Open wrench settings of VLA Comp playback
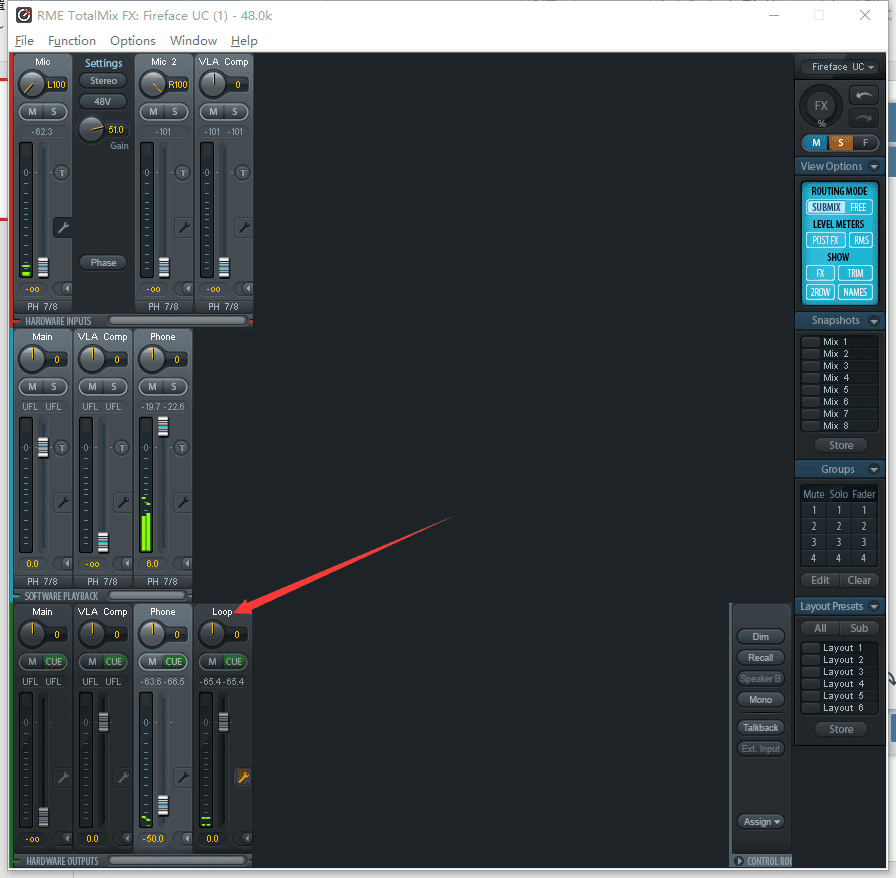896x878 pixels. (122, 502)
